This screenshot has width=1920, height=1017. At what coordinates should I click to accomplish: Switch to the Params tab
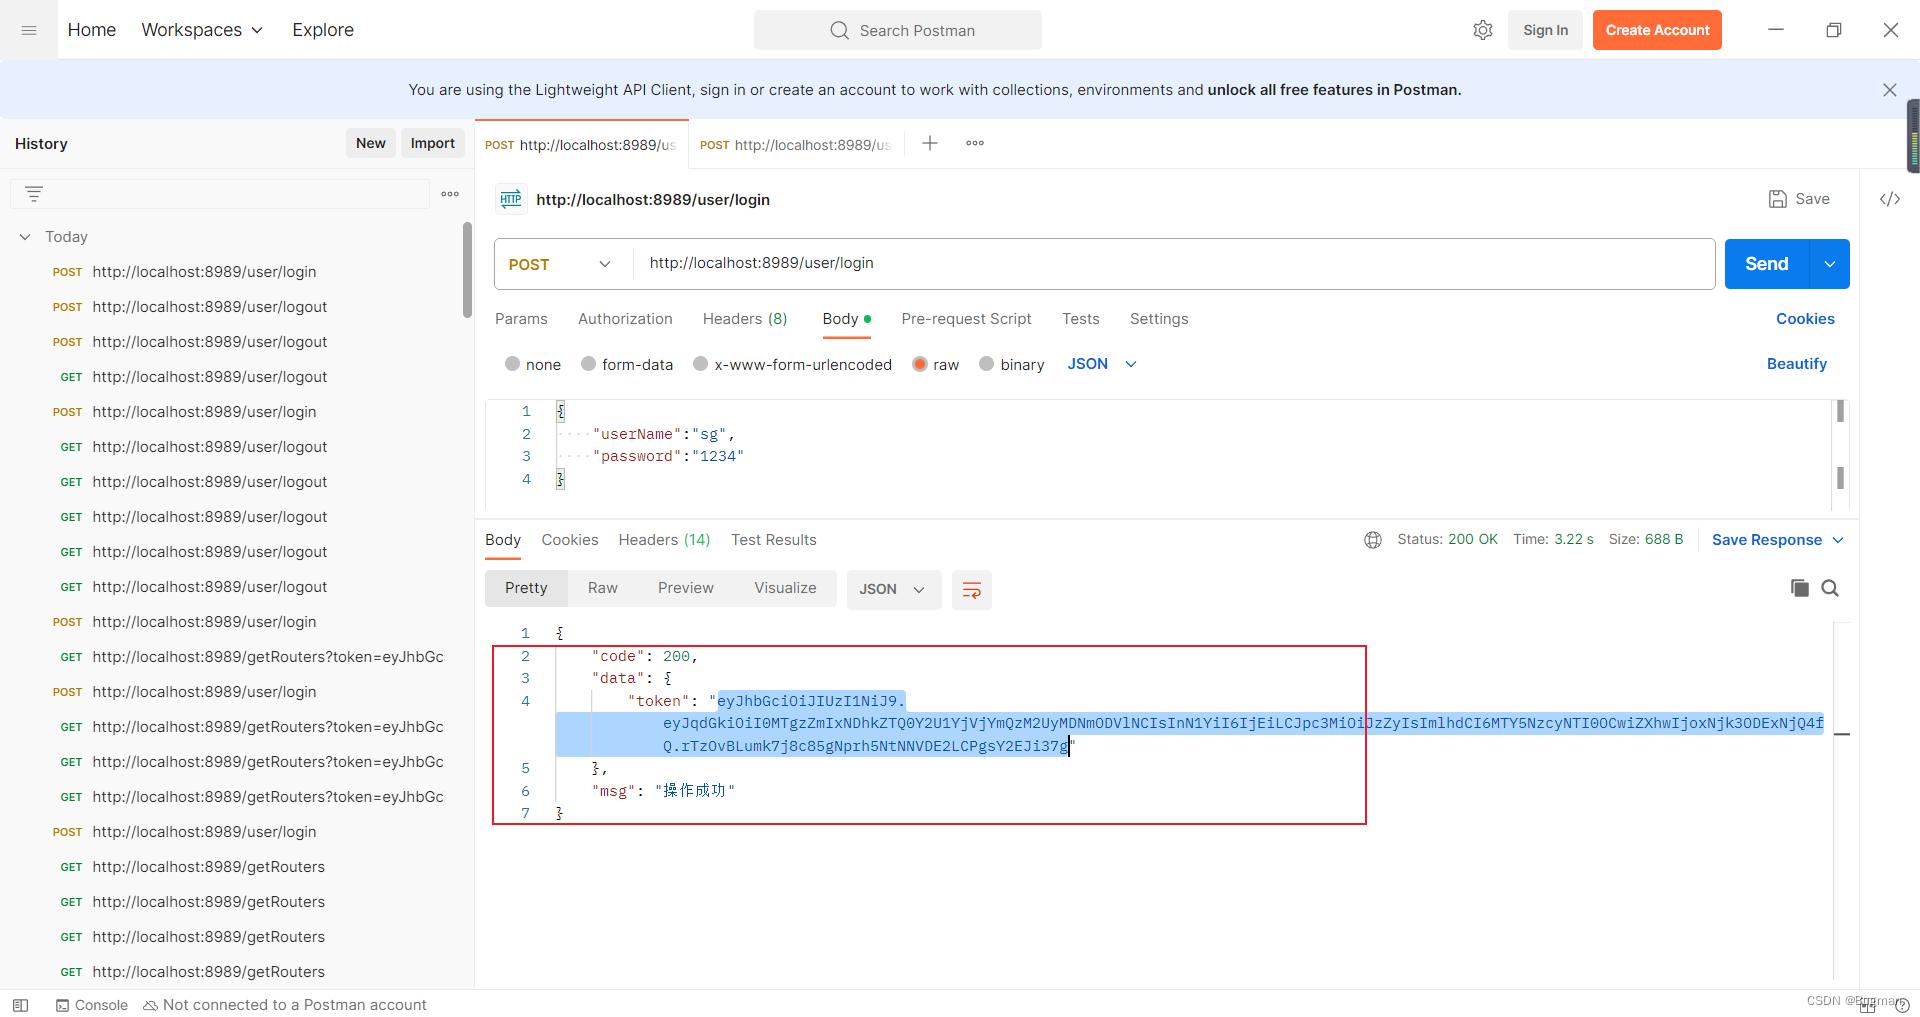coord(521,319)
